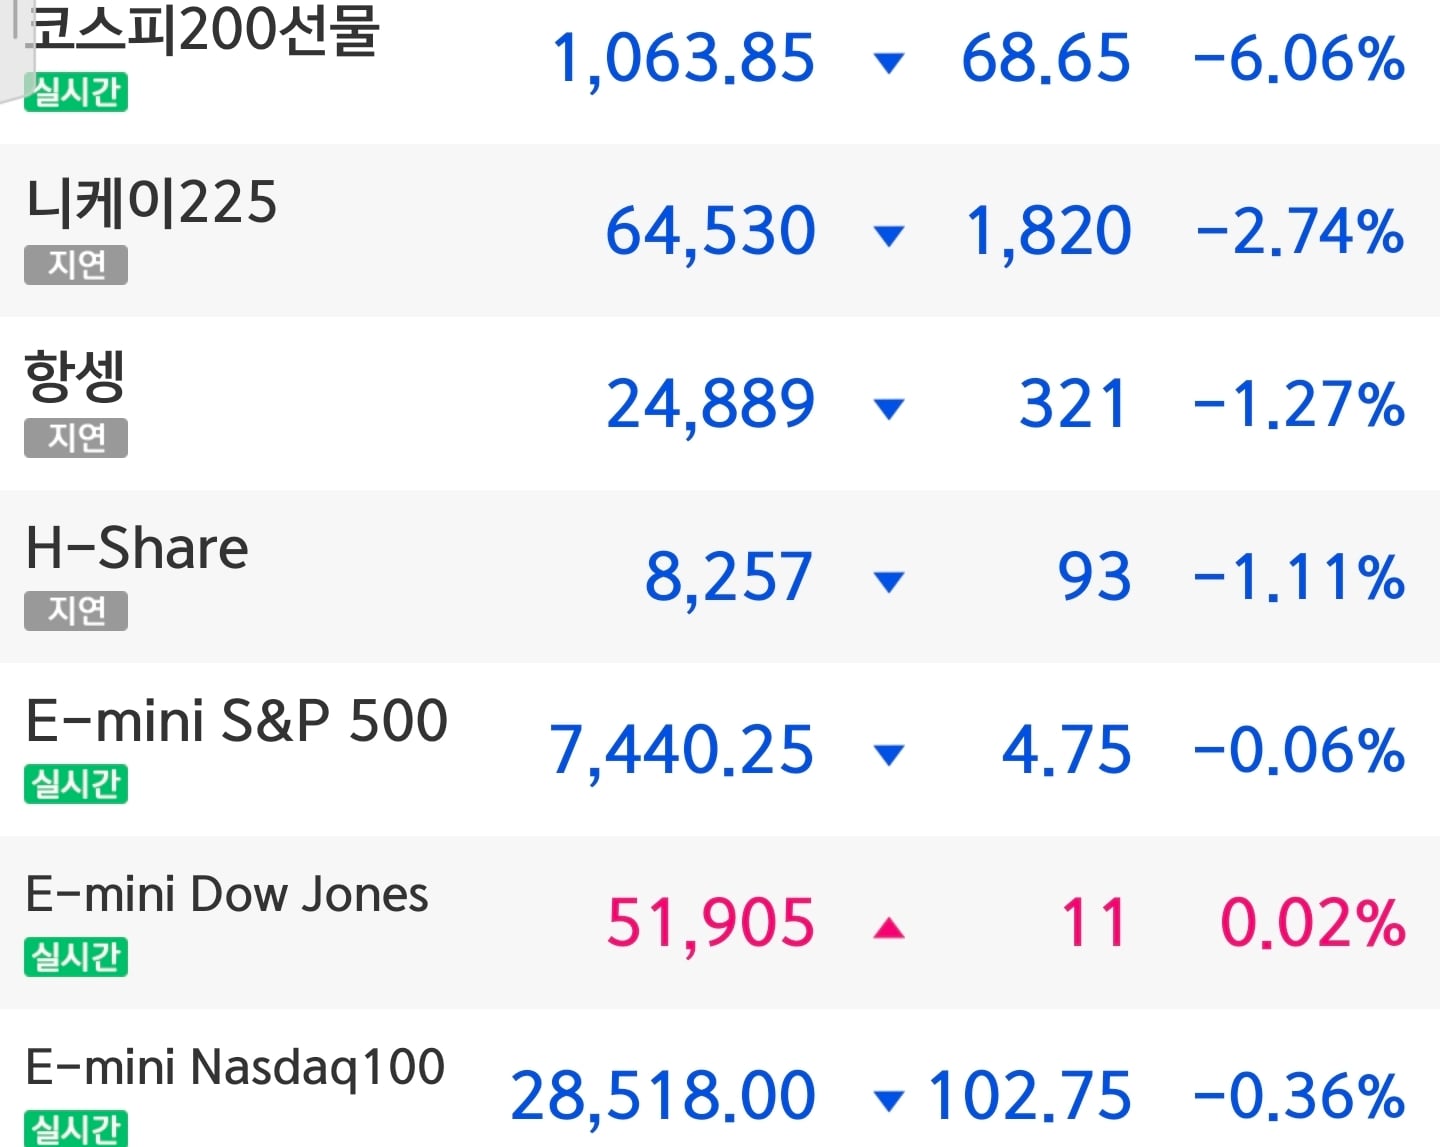Image resolution: width=1440 pixels, height=1147 pixels.
Task: Open the 항셍 index entry
Action: tap(720, 403)
